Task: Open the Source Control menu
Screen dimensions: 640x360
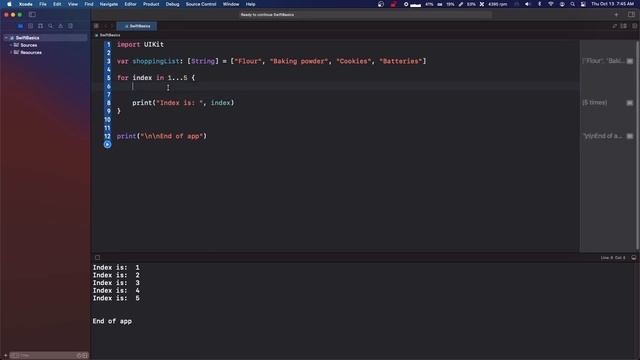Action: 201,4
